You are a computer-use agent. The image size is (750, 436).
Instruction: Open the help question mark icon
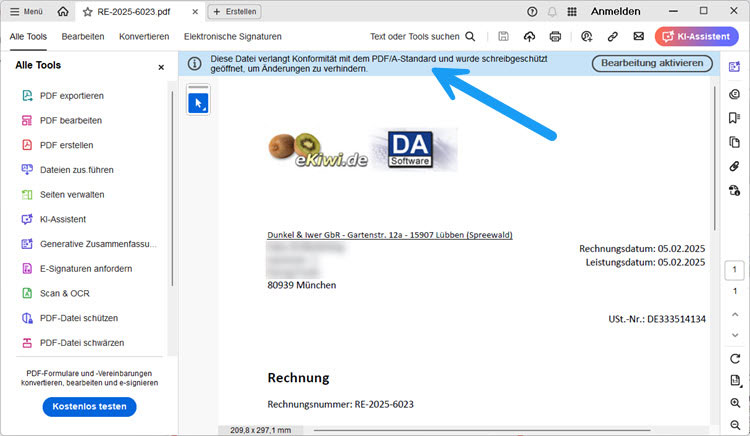tap(532, 12)
